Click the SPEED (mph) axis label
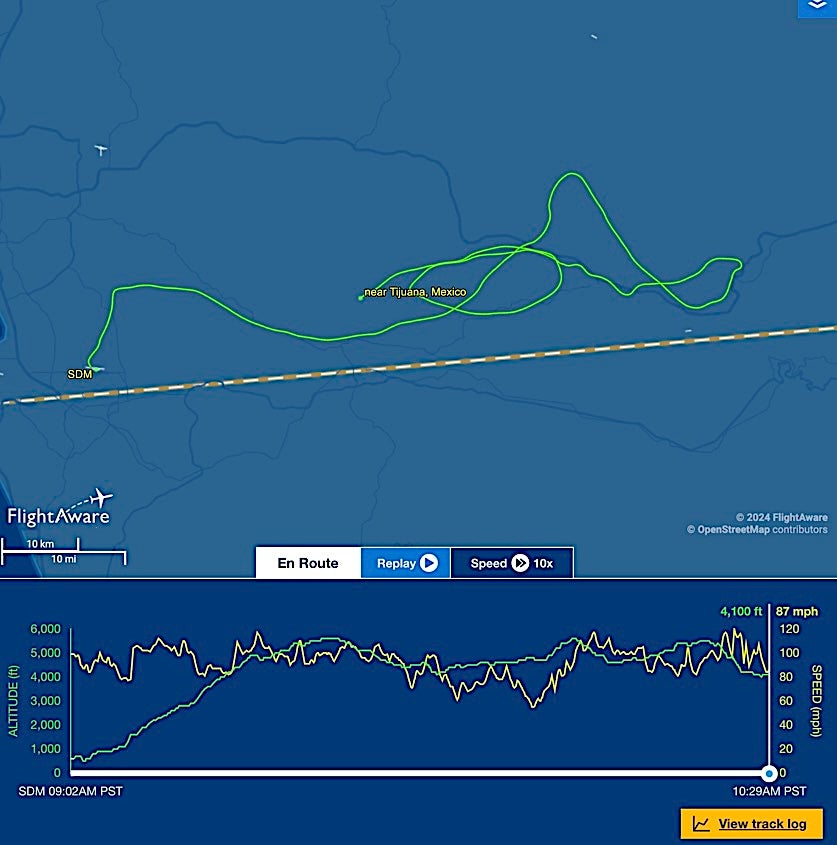Image resolution: width=837 pixels, height=845 pixels. pos(817,701)
